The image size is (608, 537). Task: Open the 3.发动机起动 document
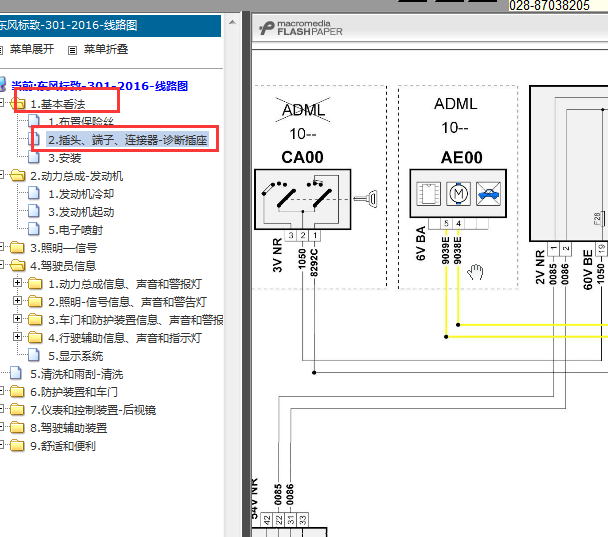click(x=81, y=212)
